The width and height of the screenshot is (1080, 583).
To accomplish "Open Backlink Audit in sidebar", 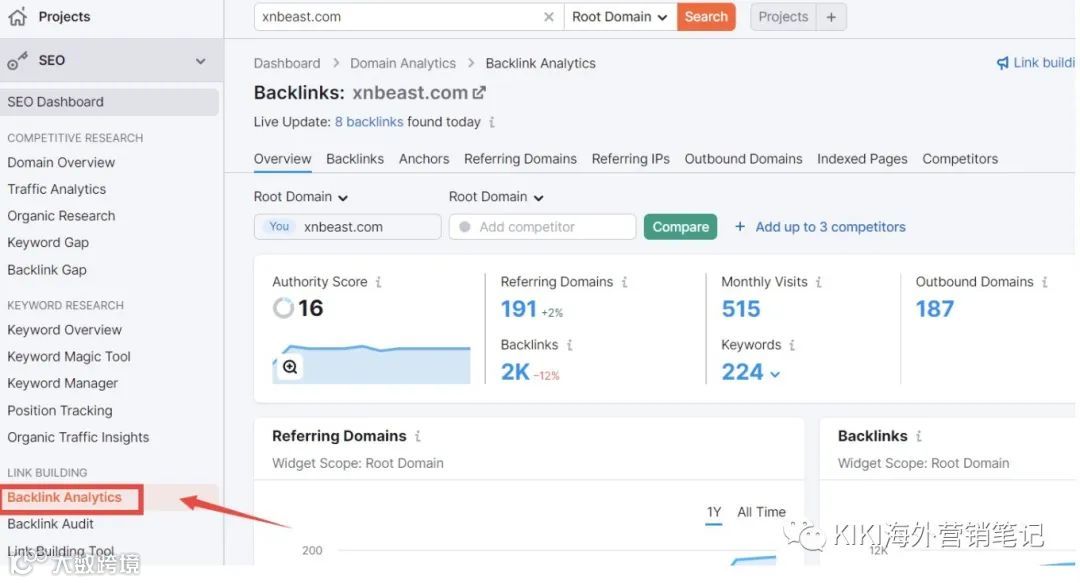I will (50, 524).
